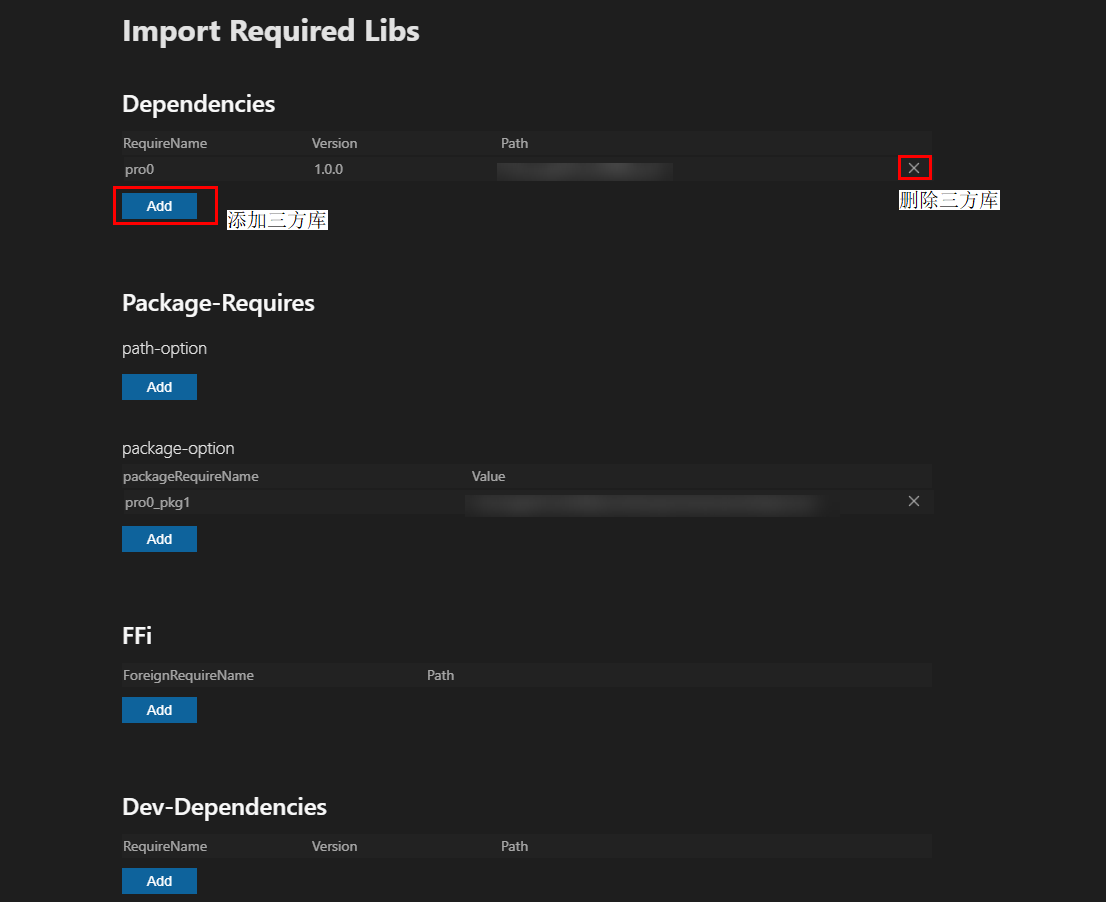Screen dimensions: 1106x902
Task: Click the ForeignRequireName column header
Action: point(188,675)
